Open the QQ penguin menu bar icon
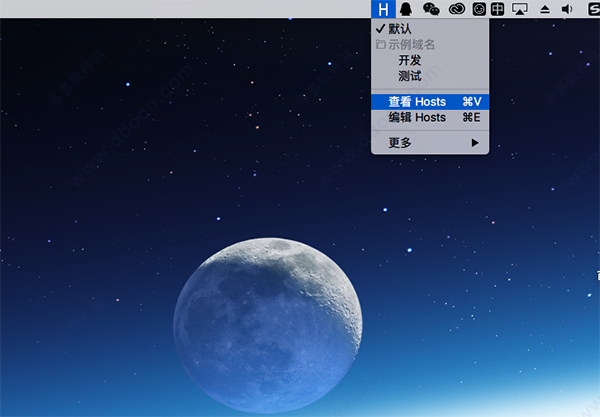The height and width of the screenshot is (417, 600). tap(406, 9)
